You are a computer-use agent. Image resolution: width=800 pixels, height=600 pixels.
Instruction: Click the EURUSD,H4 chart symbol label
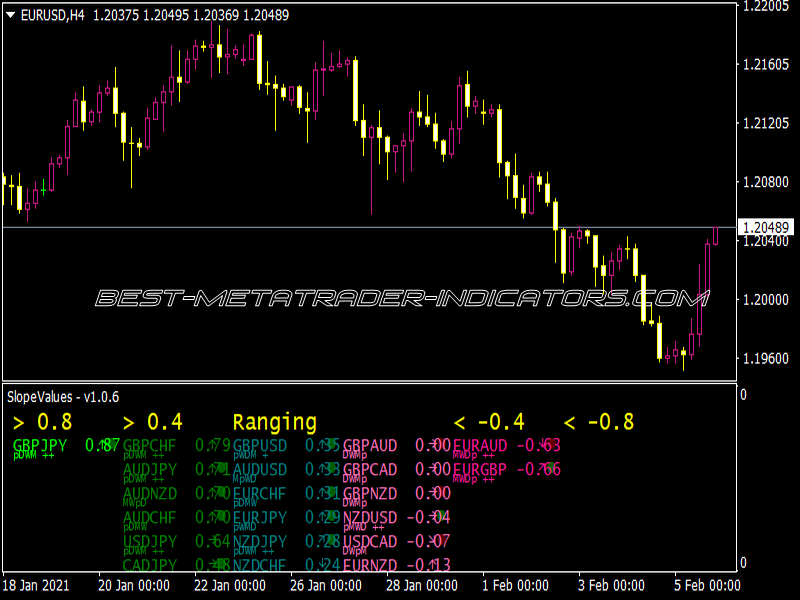click(53, 15)
